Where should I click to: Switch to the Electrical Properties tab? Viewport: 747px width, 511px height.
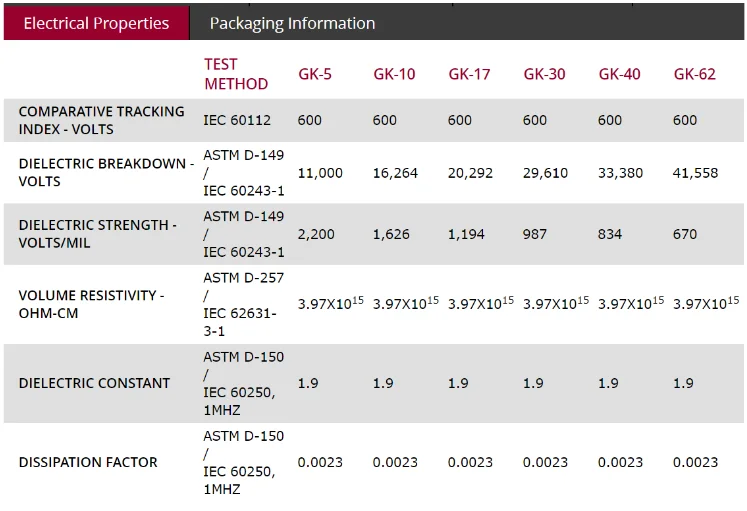96,23
